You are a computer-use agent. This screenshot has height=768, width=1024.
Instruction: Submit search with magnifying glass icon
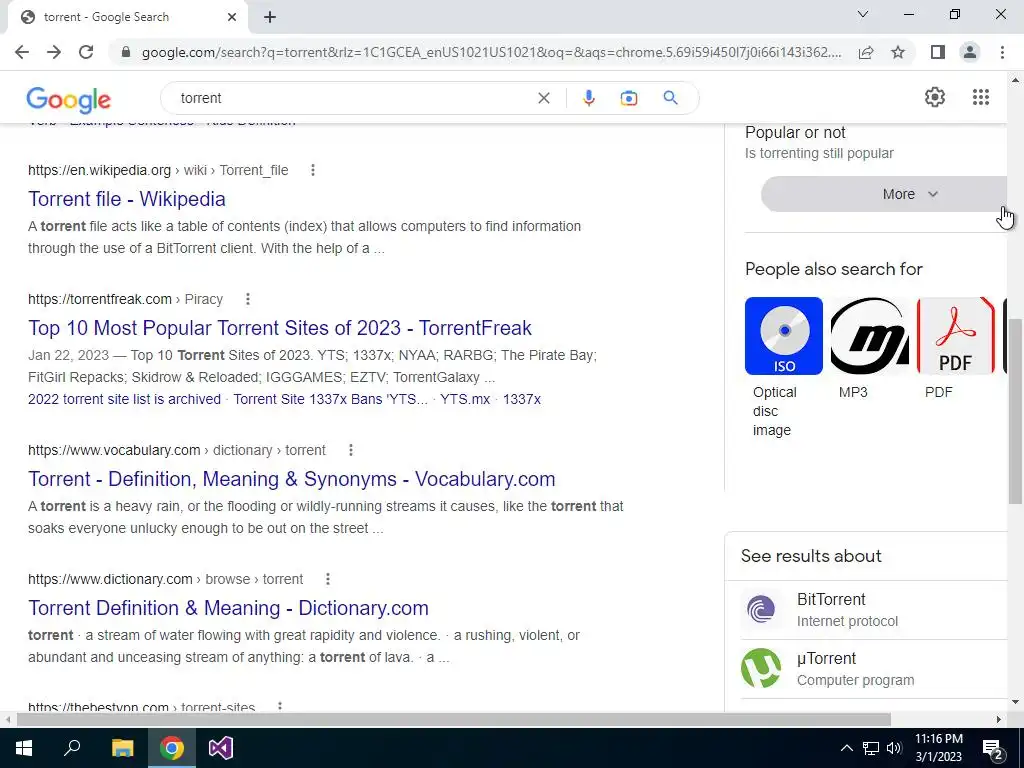coord(670,98)
